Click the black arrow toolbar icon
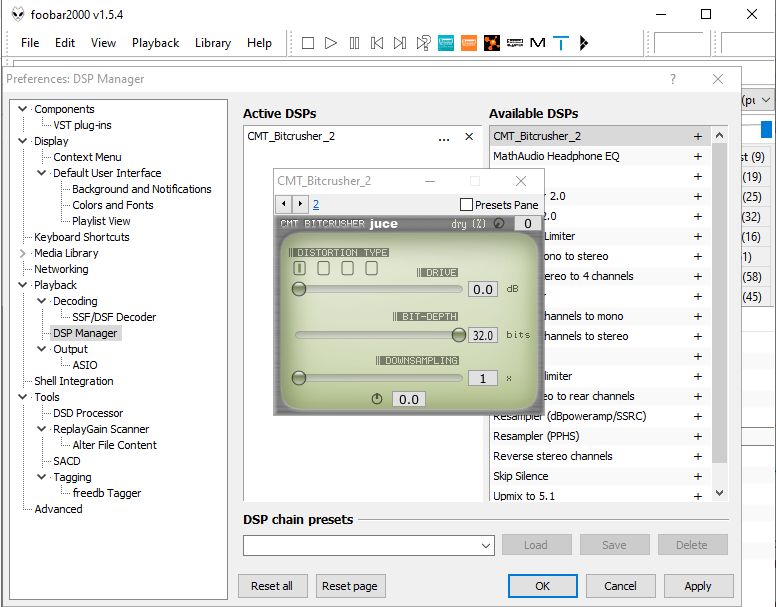This screenshot has width=776, height=607. click(x=583, y=43)
